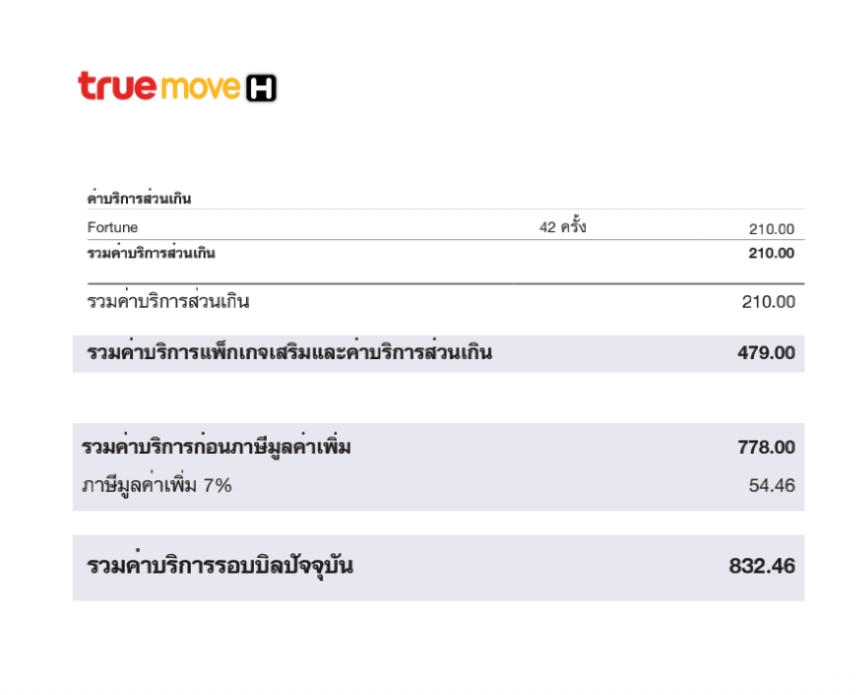
Task: Click the 778.00 pre-VAT amount
Action: pyautogui.click(x=766, y=447)
